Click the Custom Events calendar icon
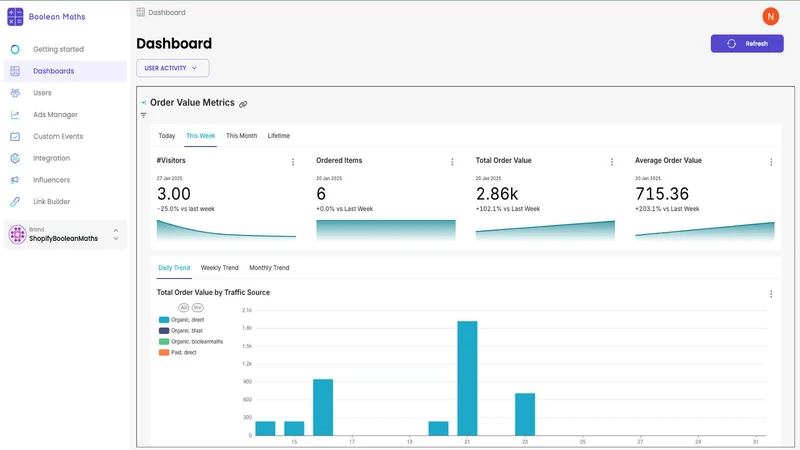This screenshot has width=800, height=450. (15, 136)
